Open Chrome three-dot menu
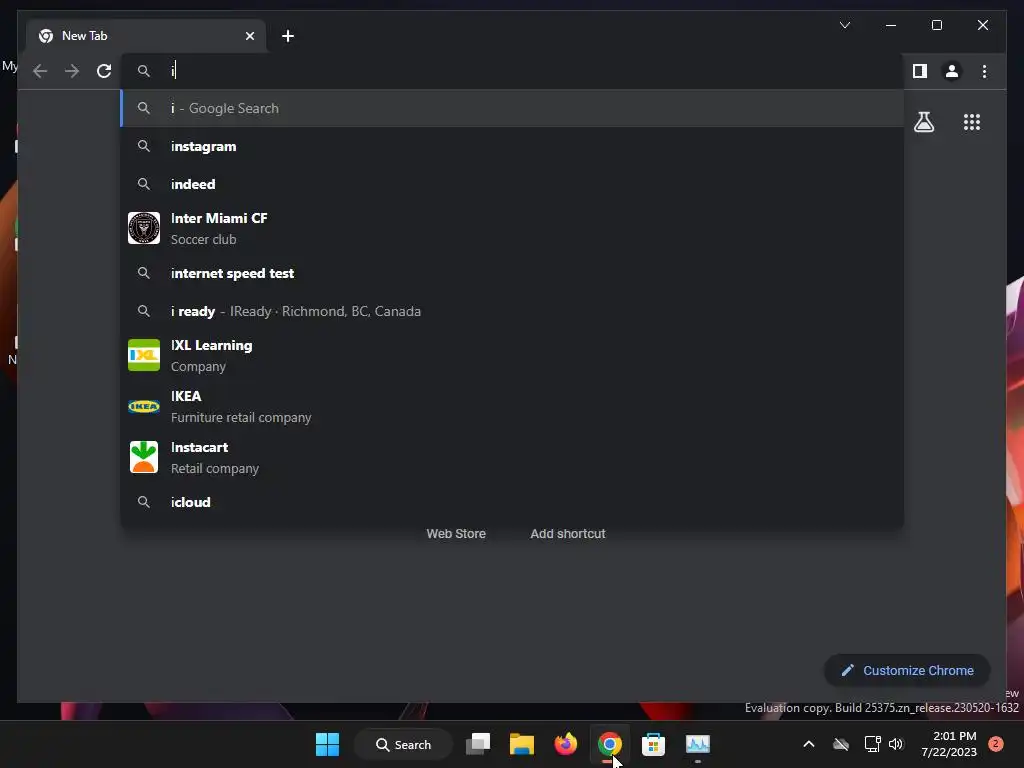This screenshot has height=768, width=1024. coord(984,71)
